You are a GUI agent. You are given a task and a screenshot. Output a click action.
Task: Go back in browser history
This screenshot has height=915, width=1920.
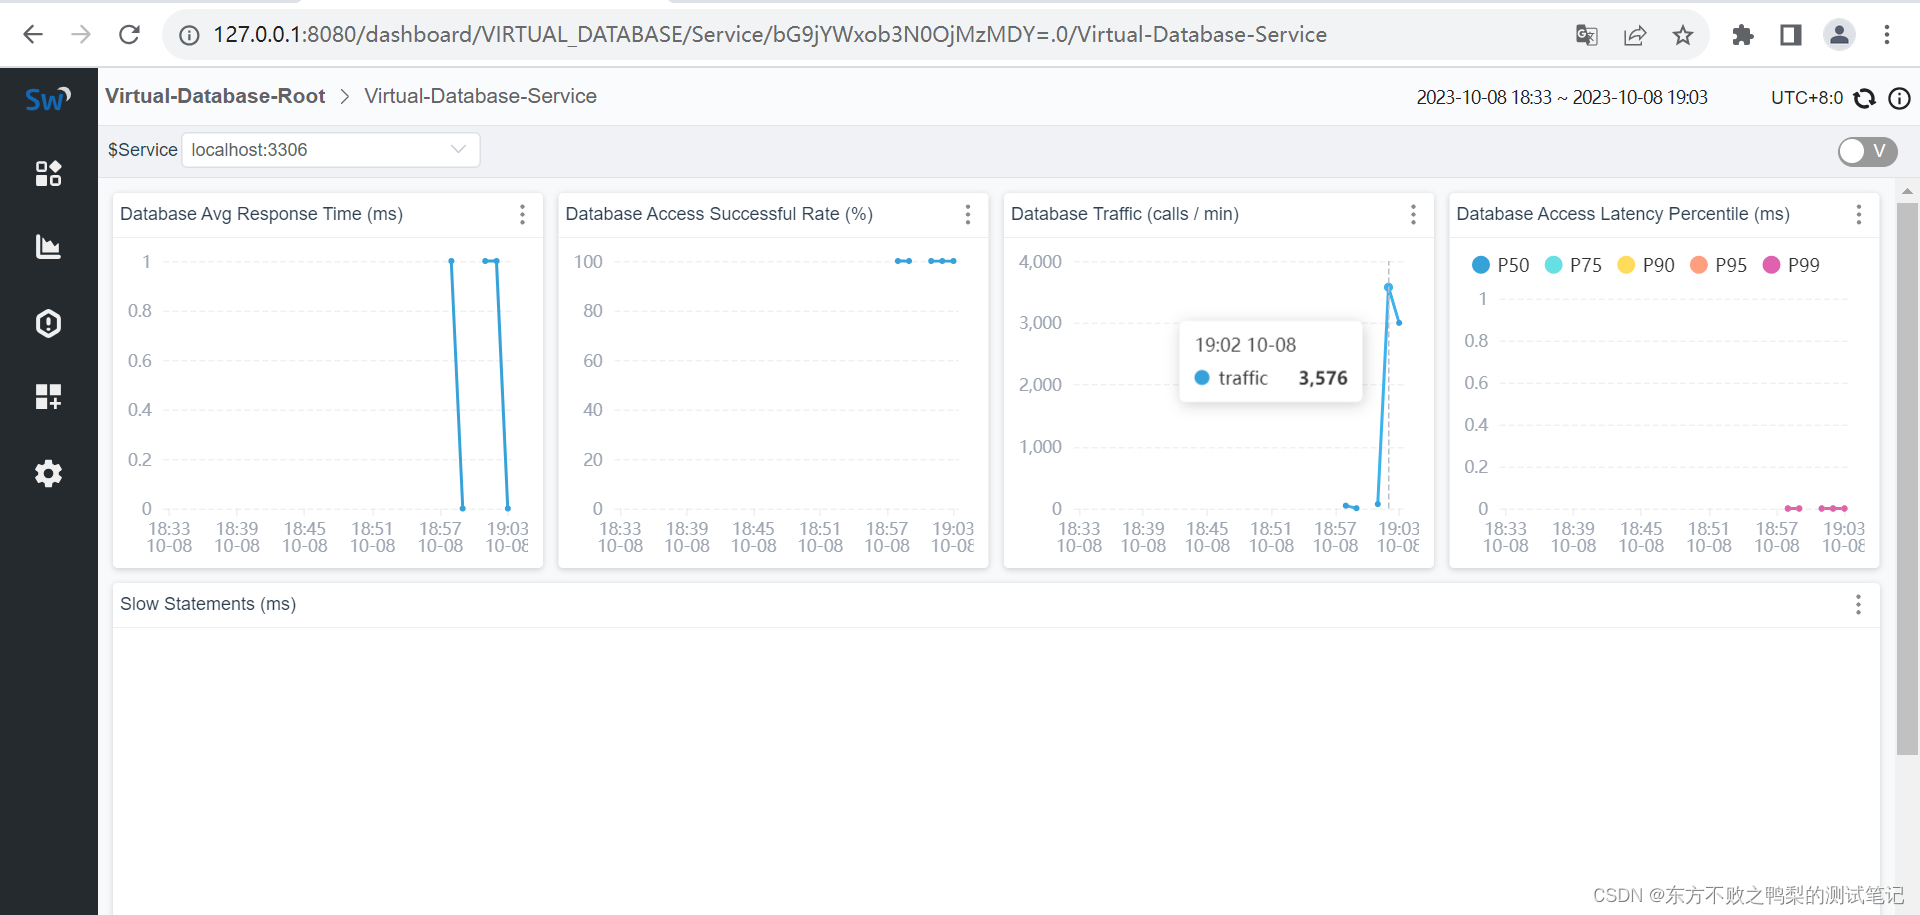tap(33, 35)
